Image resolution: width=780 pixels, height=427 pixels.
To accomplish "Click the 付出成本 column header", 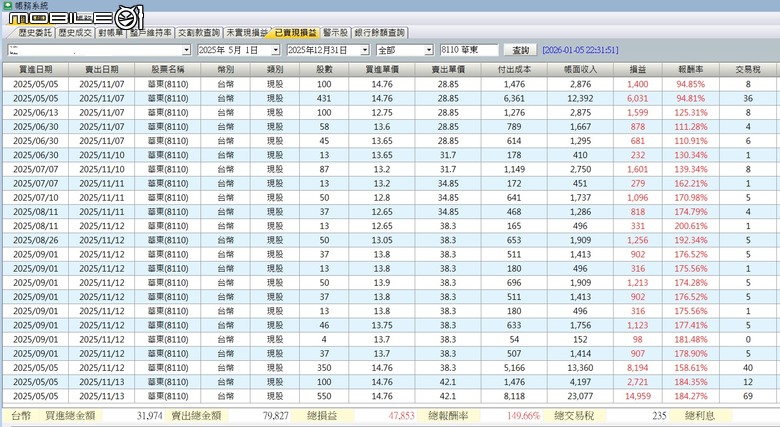I will (514, 70).
